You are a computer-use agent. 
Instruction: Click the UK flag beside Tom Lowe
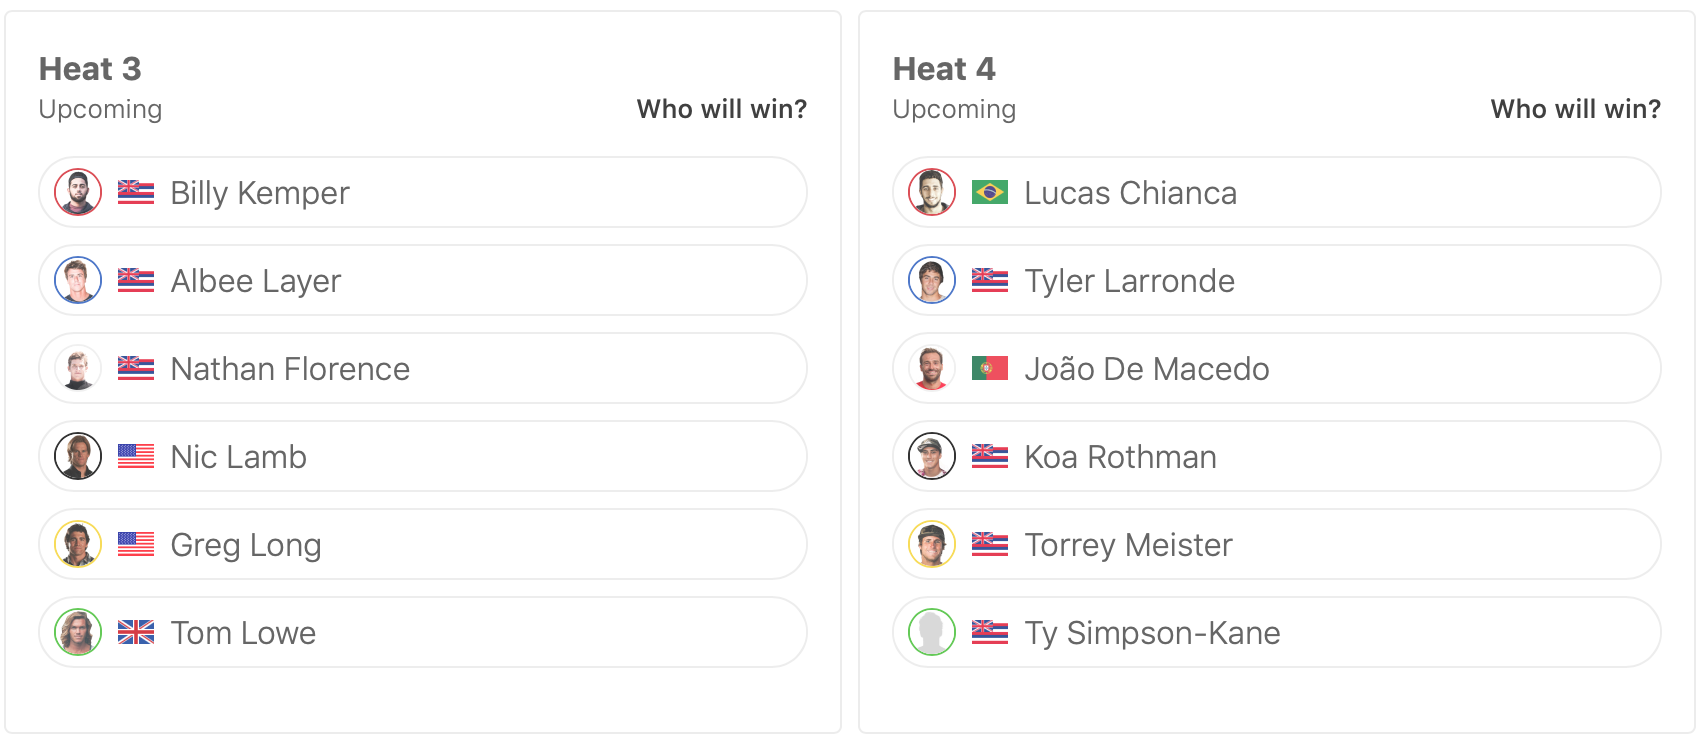point(136,632)
